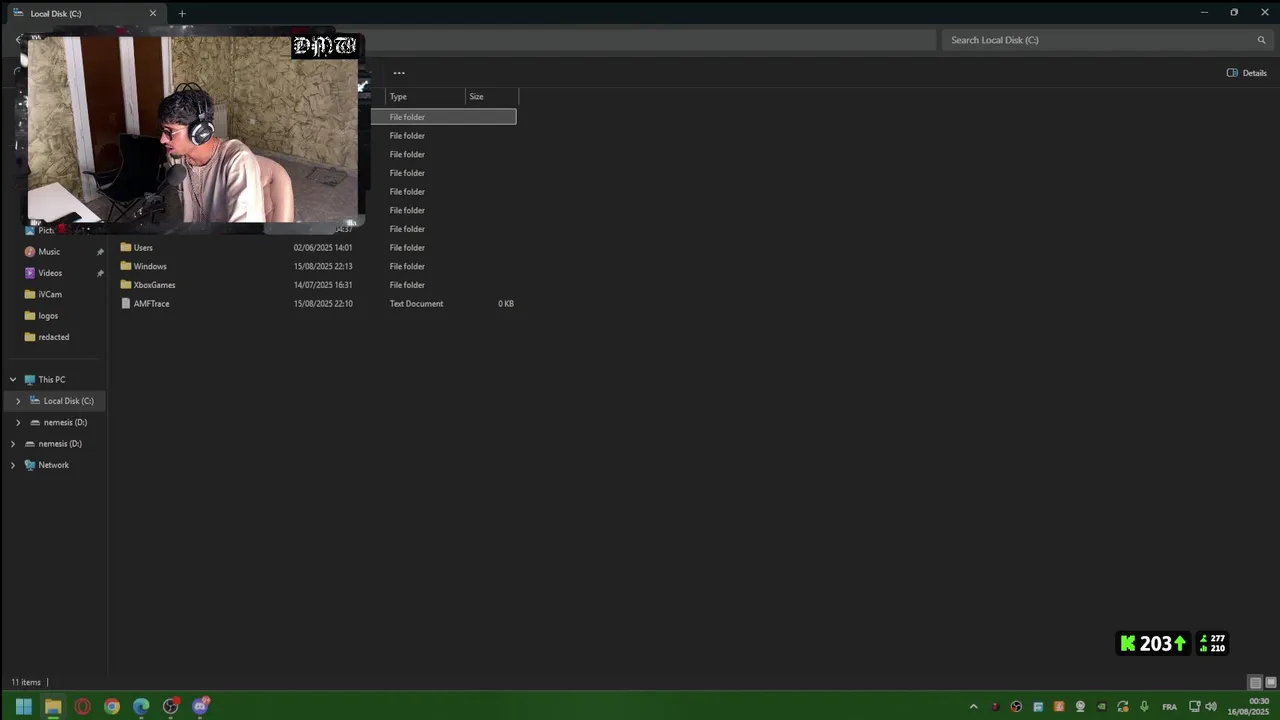Screen dimensions: 1280x720
Task: Launch Opera from the taskbar
Action: (x=83, y=707)
